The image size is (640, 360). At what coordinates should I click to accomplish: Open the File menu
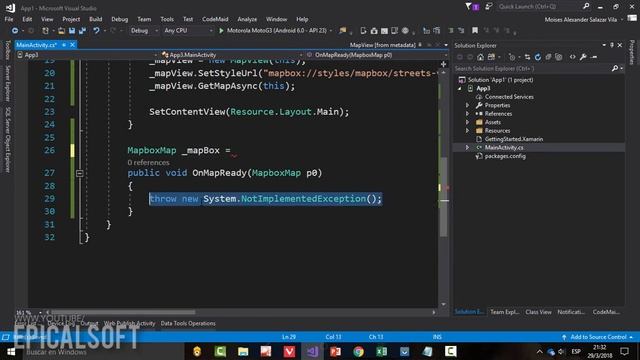click(x=9, y=19)
